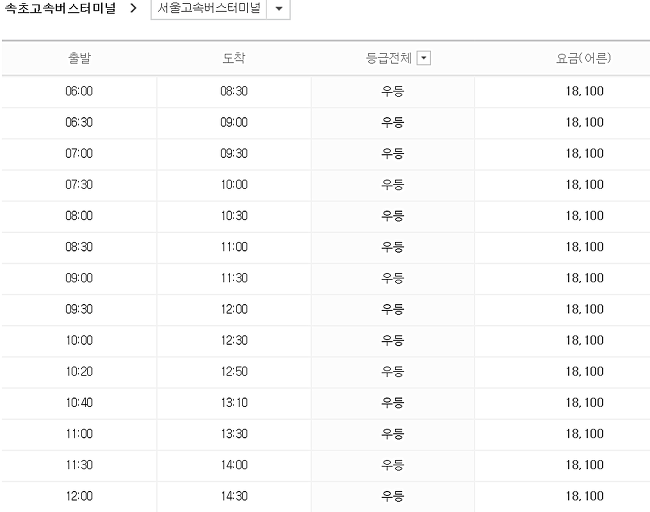Open the 등급전체 grade filter dropdown
This screenshot has height=512, width=650.
tap(423, 58)
